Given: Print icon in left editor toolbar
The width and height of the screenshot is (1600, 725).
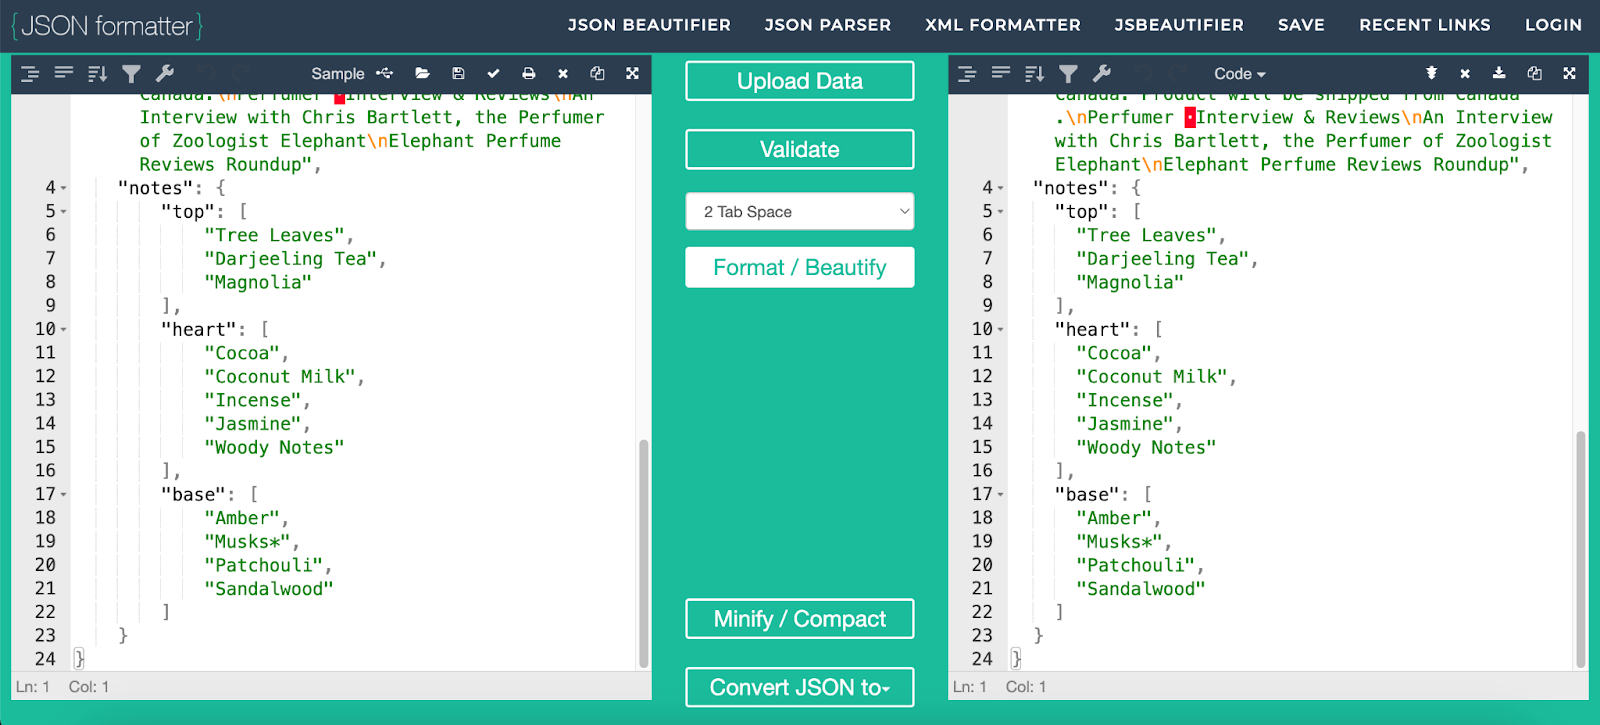Looking at the screenshot, I should [528, 73].
